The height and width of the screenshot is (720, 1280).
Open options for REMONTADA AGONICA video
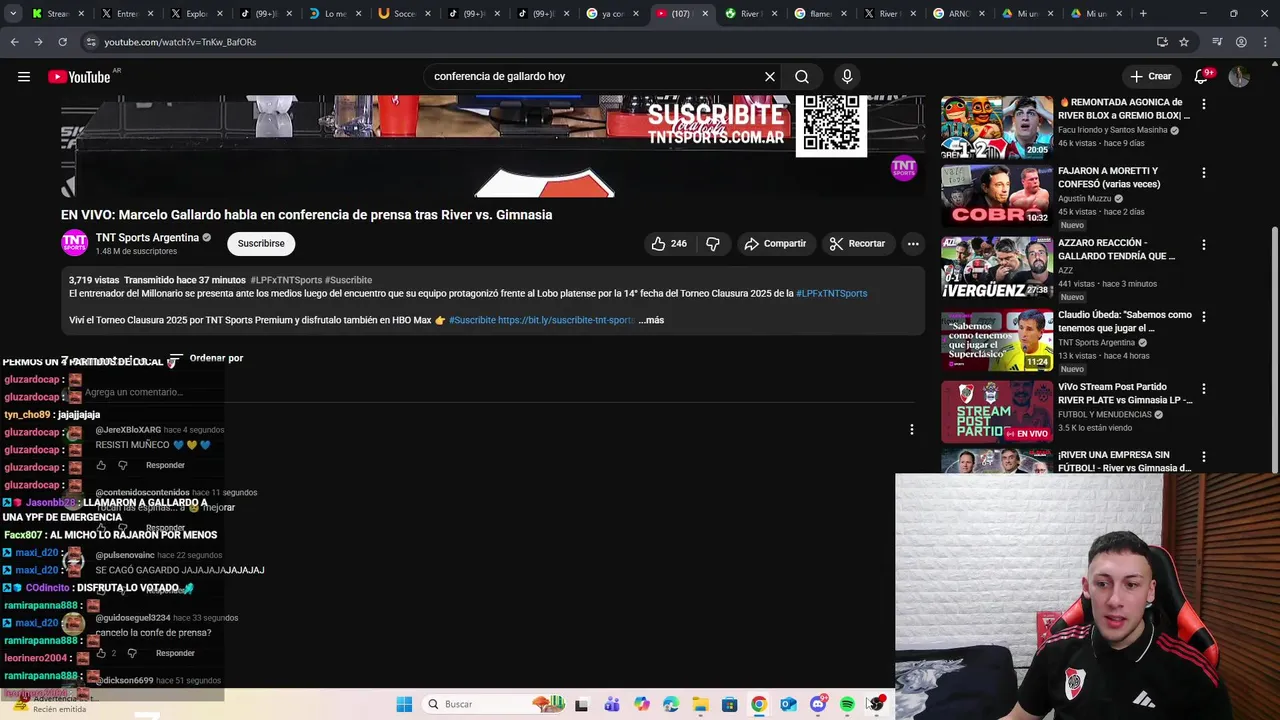pyautogui.click(x=1203, y=104)
